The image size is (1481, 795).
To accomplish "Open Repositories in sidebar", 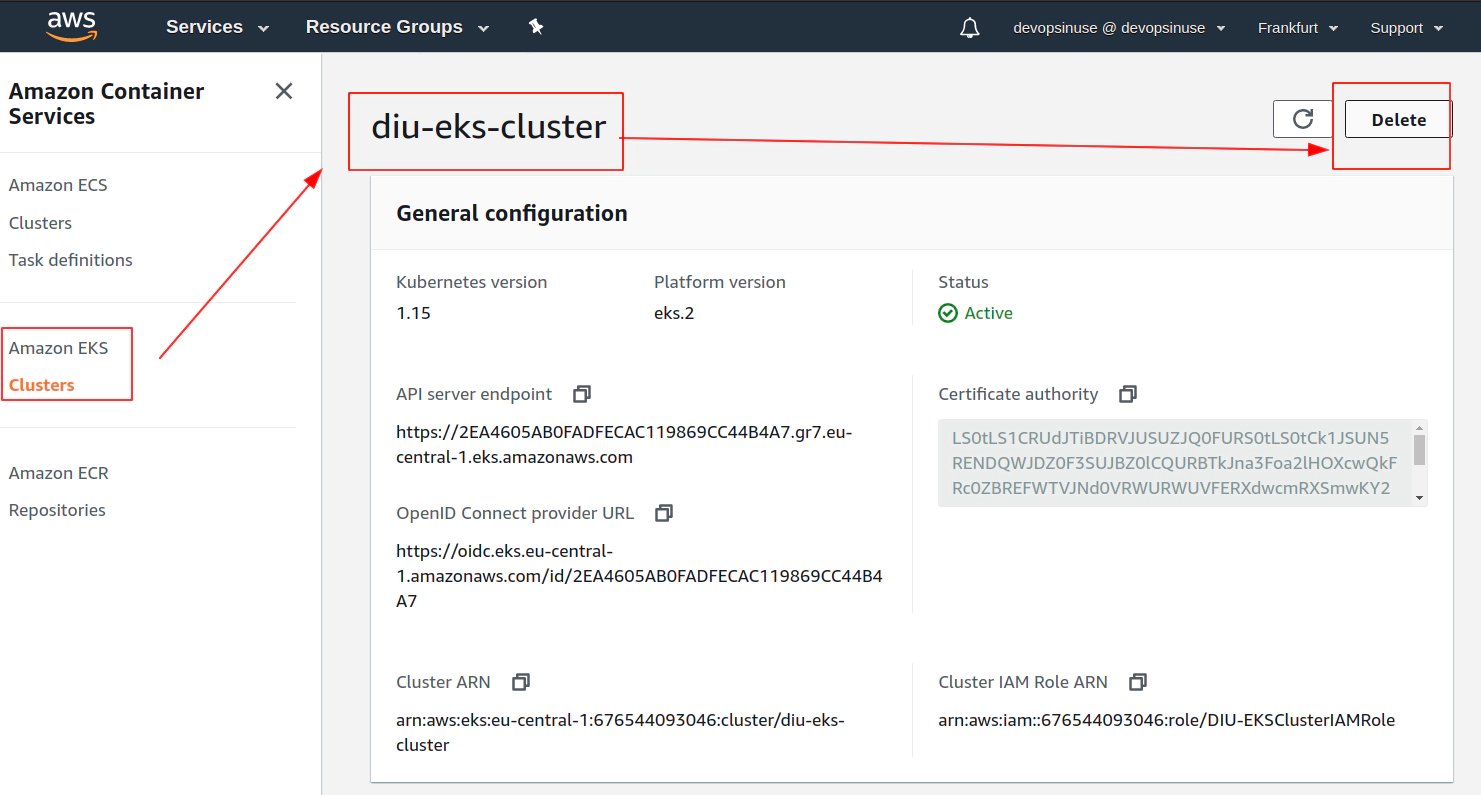I will (x=57, y=510).
